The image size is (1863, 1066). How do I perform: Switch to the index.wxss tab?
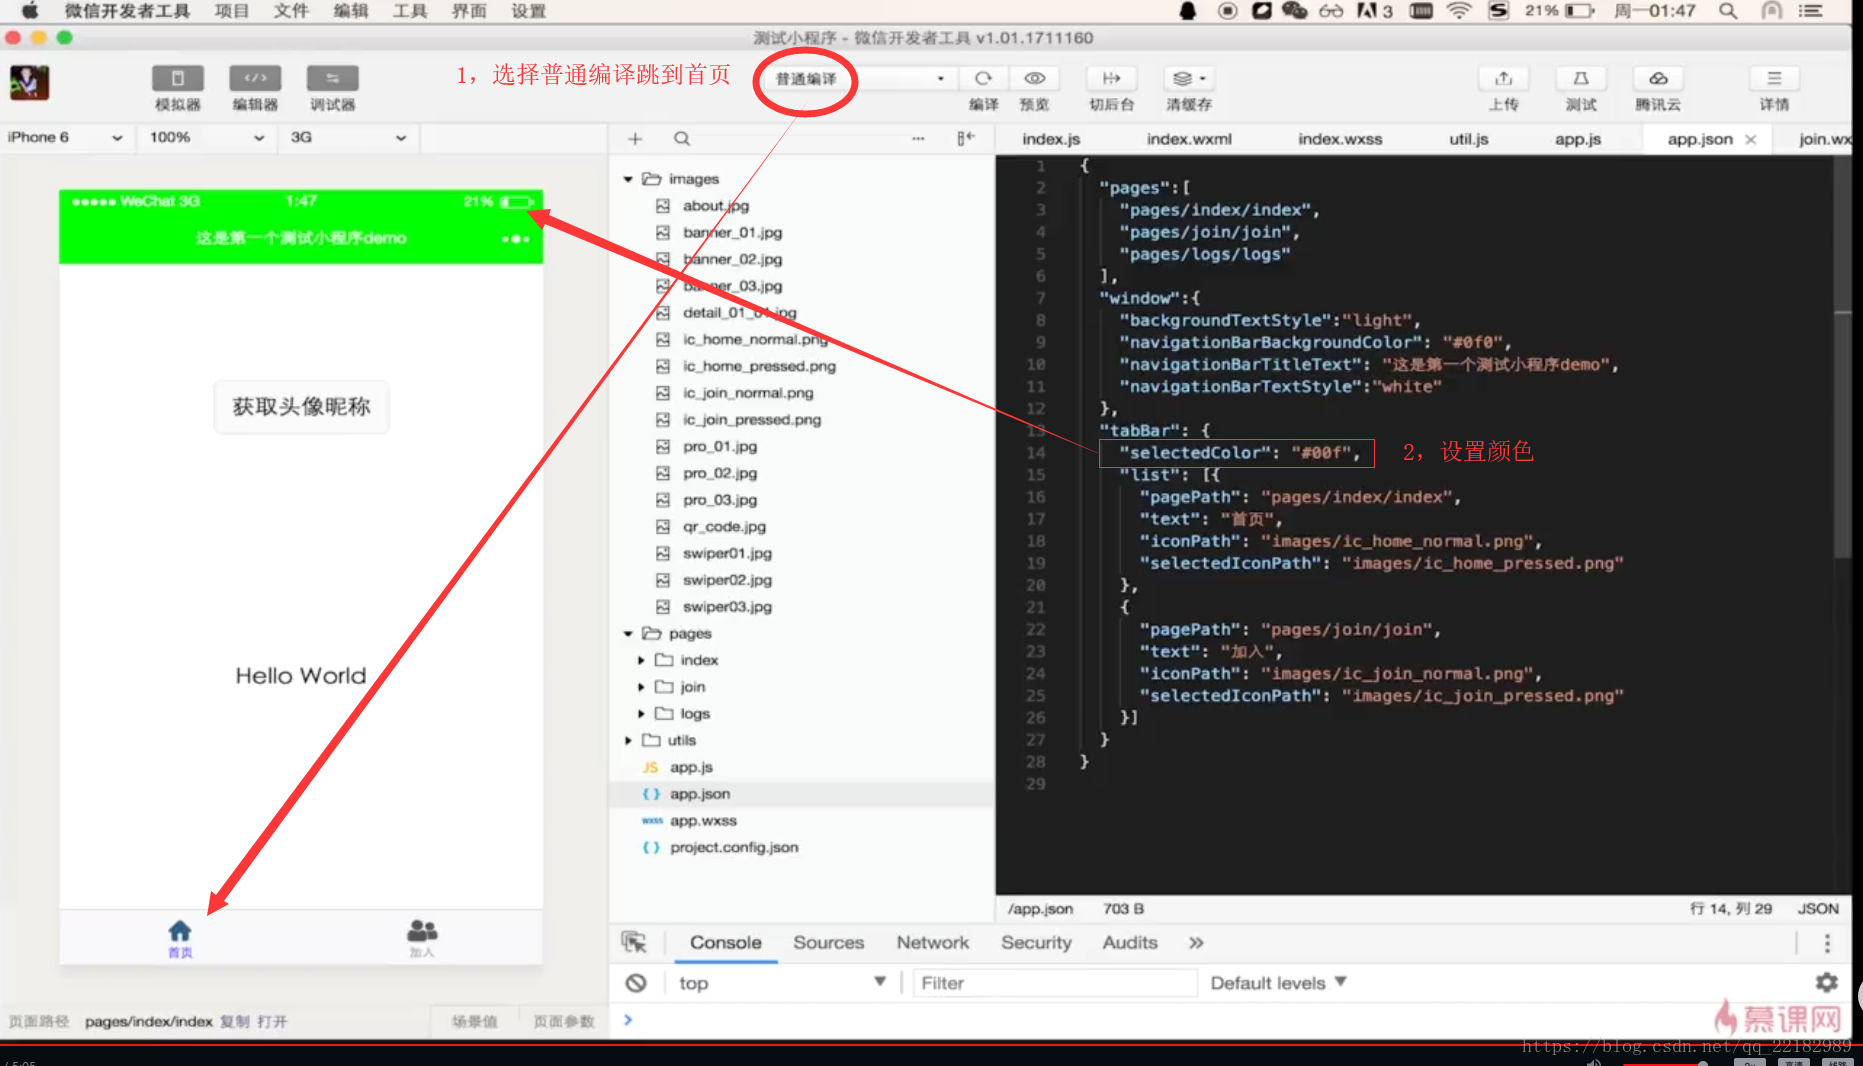pos(1340,139)
